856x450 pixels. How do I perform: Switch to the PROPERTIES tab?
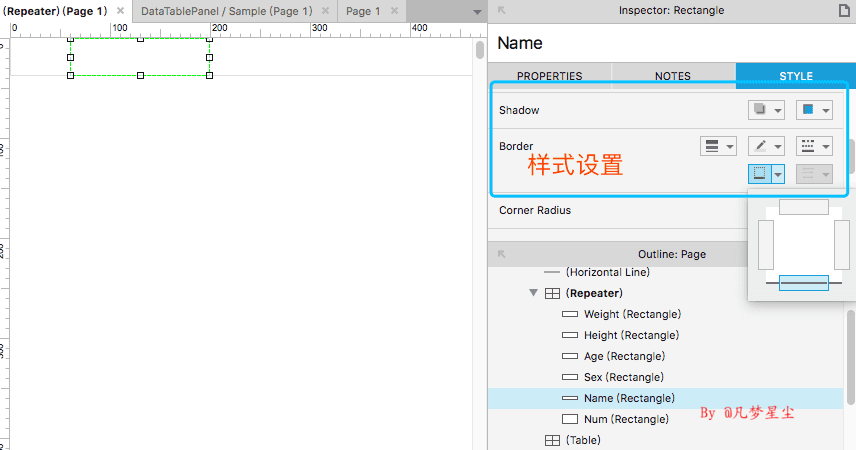(549, 76)
